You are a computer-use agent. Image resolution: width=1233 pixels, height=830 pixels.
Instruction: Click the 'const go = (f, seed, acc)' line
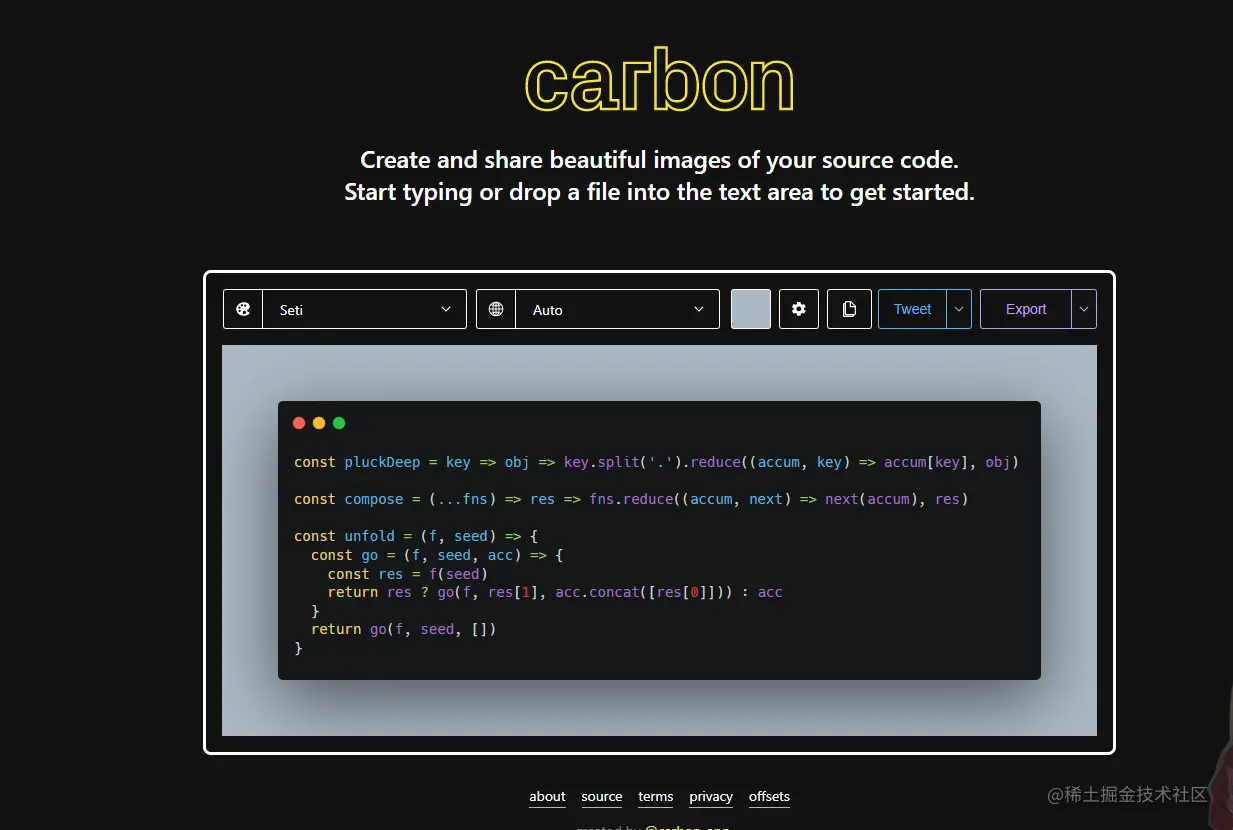[x=437, y=555]
